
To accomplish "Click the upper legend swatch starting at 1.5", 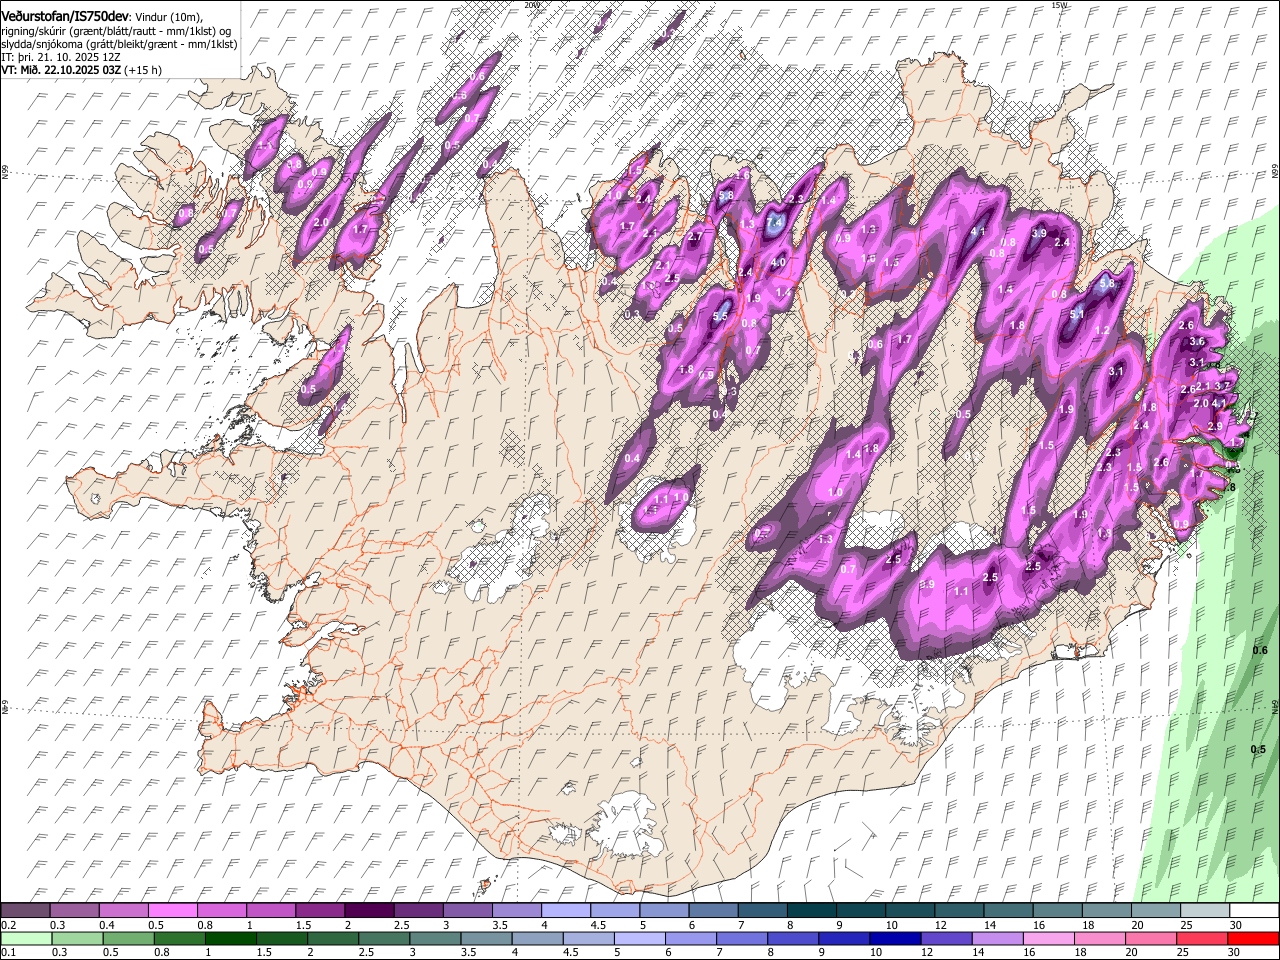I will point(320,910).
